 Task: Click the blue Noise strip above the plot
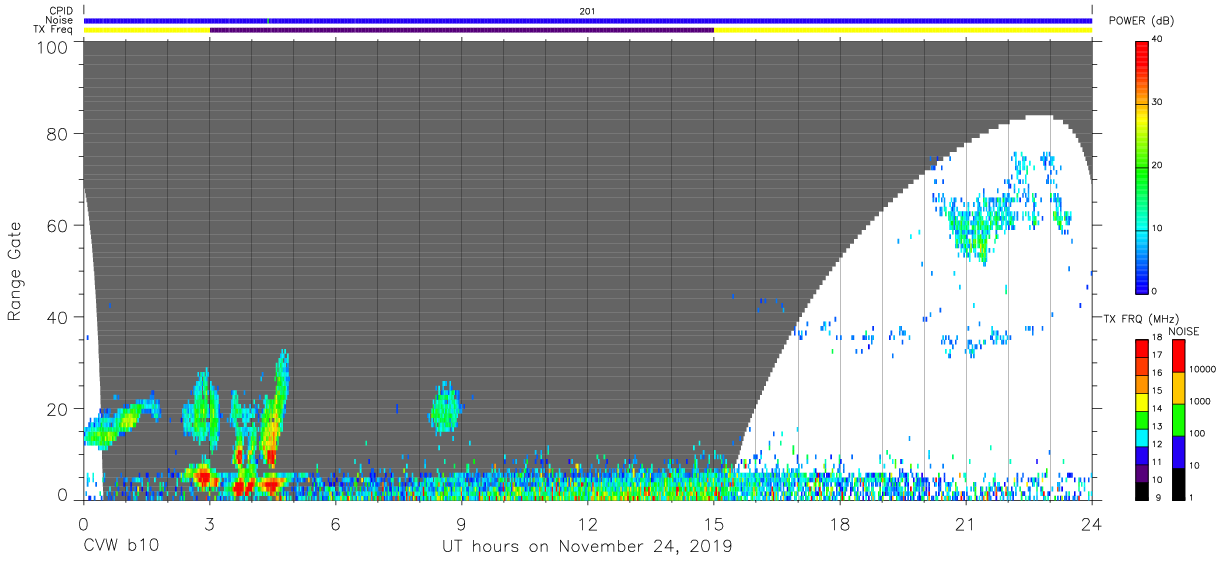coord(588,20)
